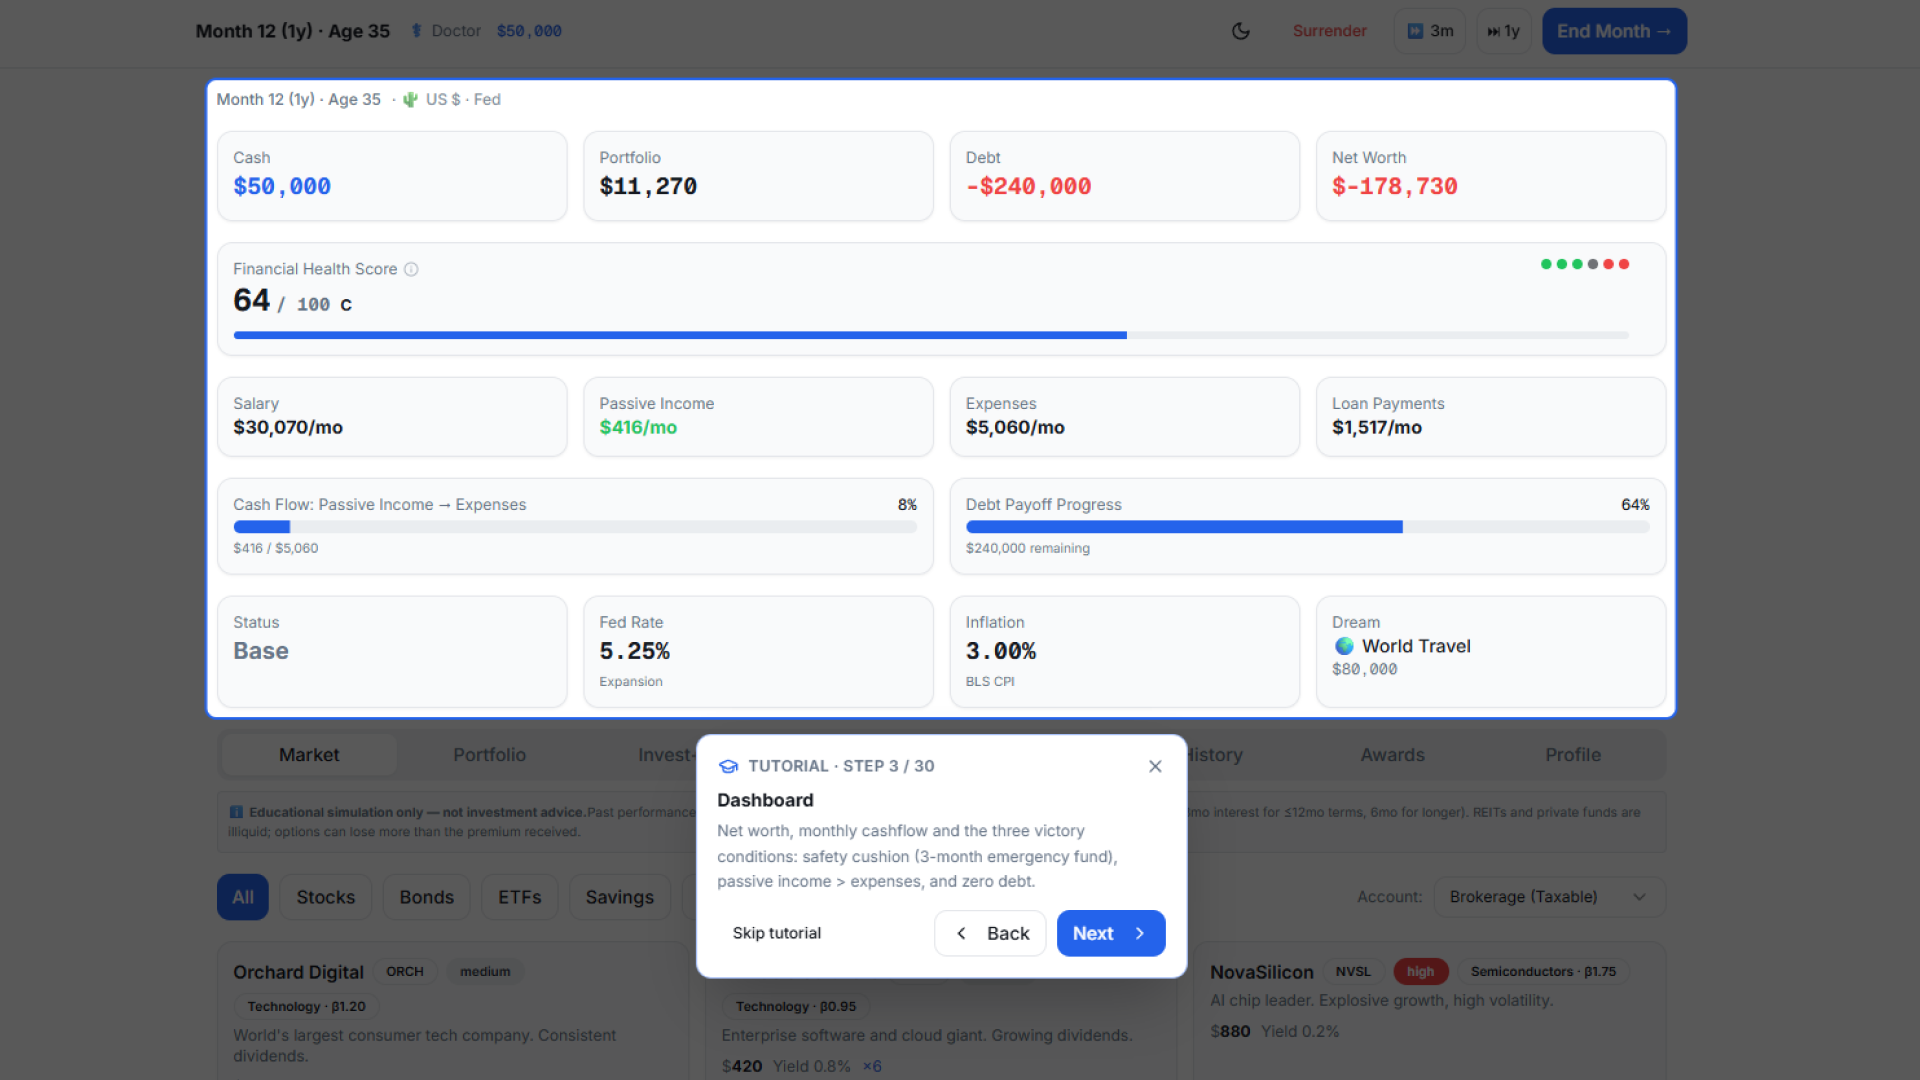Click the $240,000 remaining label
Viewport: 1920px width, 1080px height.
point(1028,548)
